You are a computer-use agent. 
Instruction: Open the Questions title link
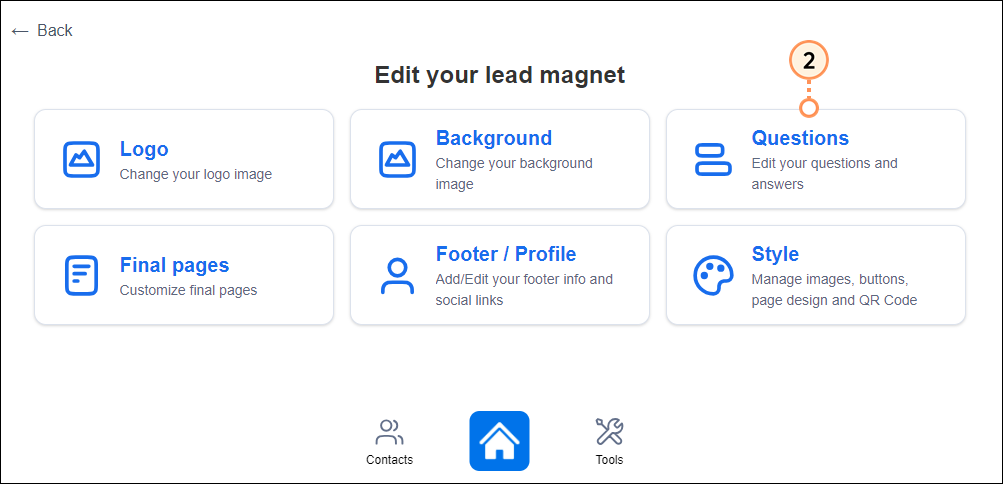pyautogui.click(x=800, y=138)
